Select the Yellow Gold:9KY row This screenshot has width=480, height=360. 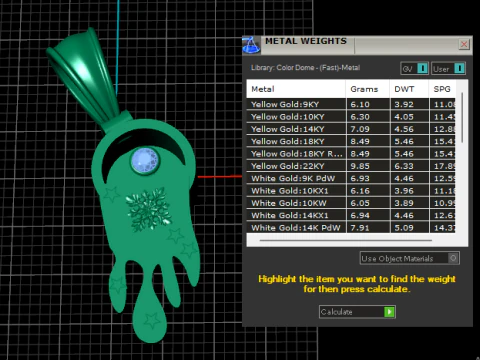tap(351, 104)
